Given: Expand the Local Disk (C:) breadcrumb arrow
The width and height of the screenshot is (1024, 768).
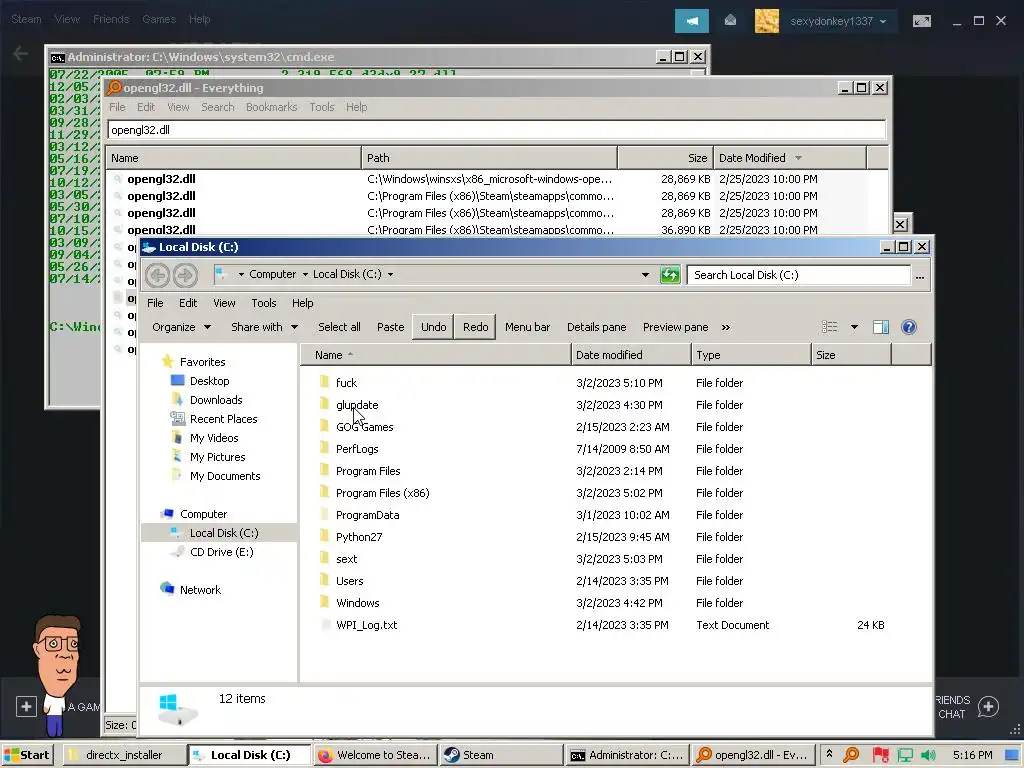Looking at the screenshot, I should (391, 275).
